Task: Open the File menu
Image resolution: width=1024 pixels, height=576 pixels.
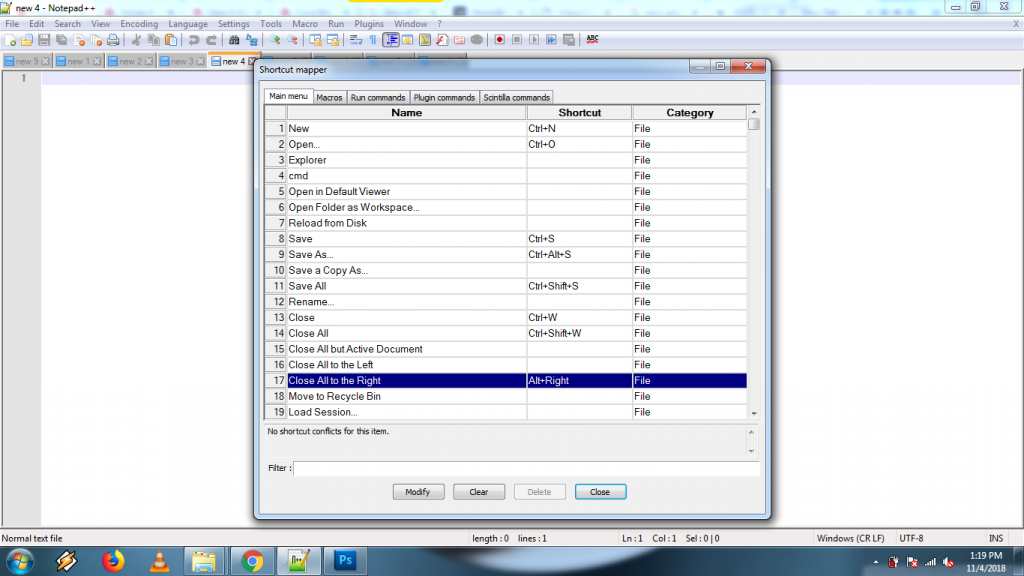Action: (12, 24)
